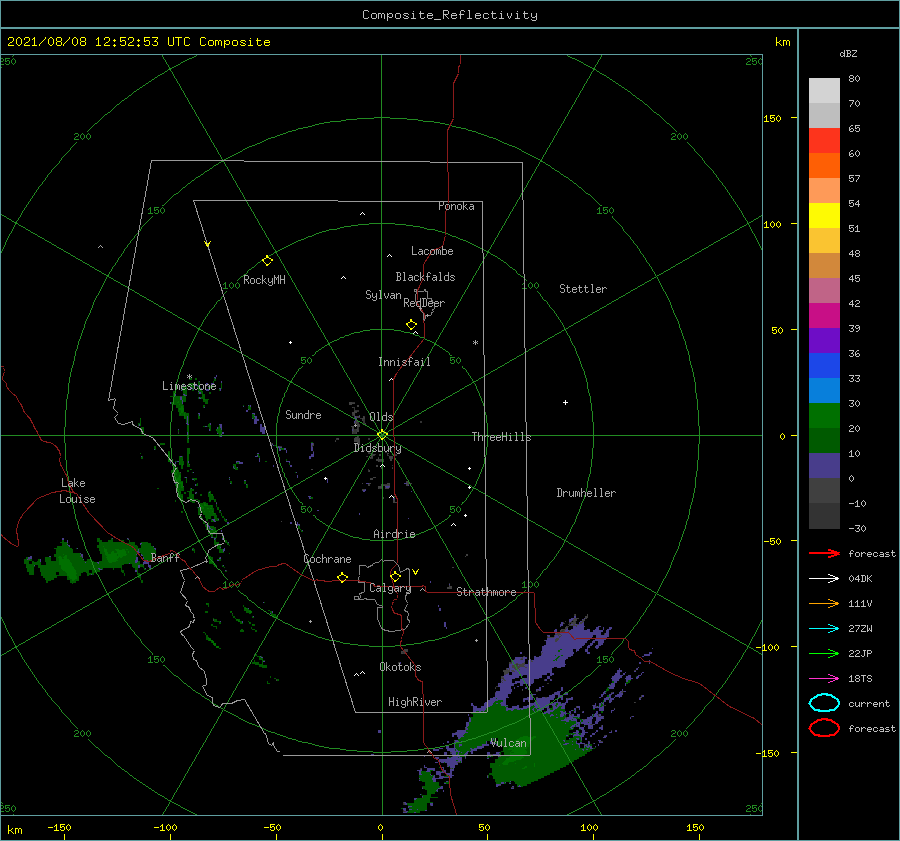
Task: Click the Didsbury label
Action: tap(377, 448)
